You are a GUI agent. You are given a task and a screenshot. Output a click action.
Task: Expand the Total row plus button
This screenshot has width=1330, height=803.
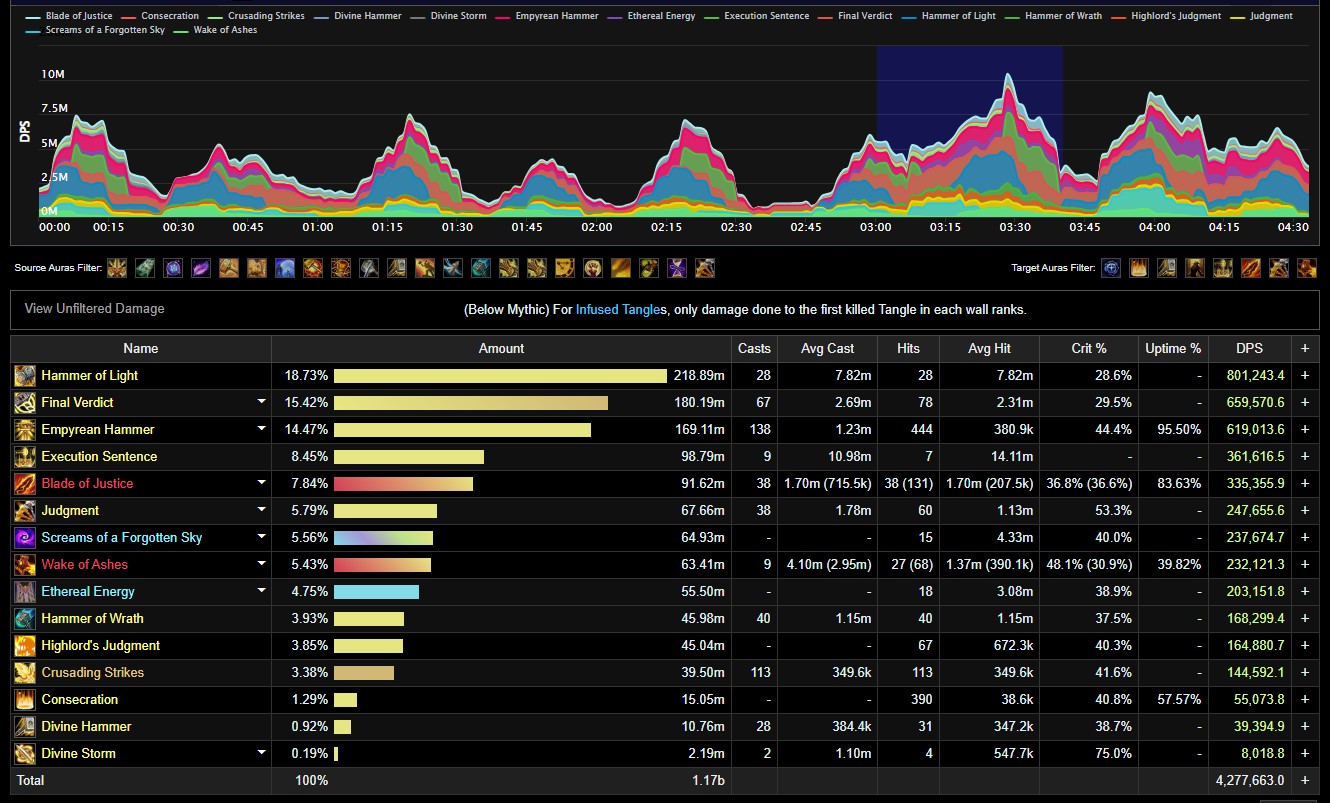pos(1304,780)
